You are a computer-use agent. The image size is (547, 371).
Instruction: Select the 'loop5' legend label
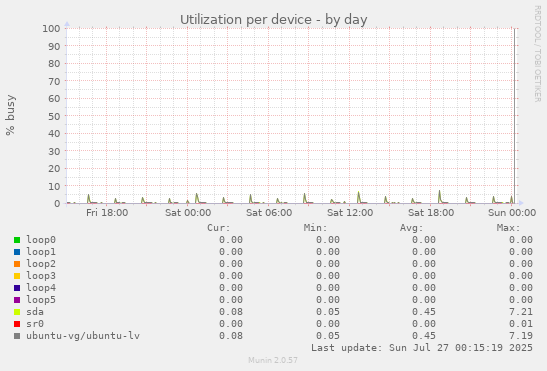point(41,299)
